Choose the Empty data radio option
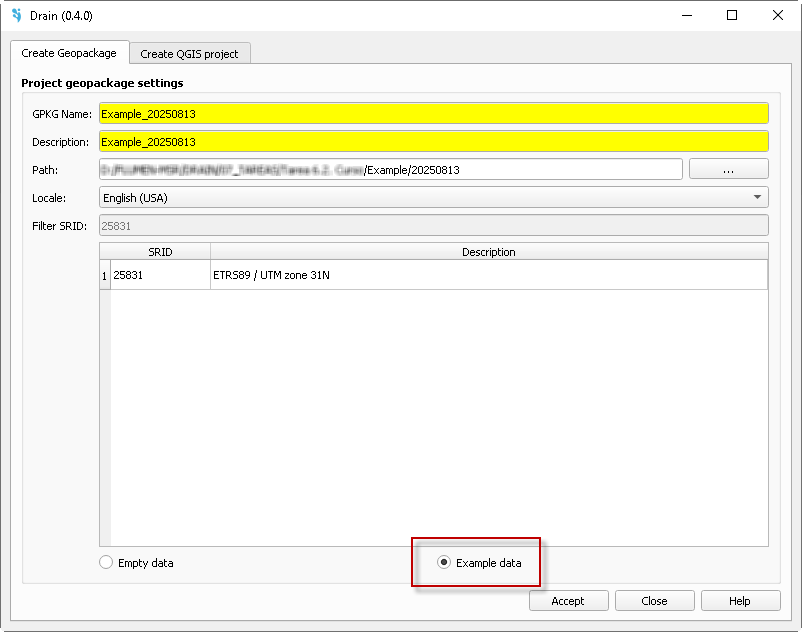802x632 pixels. click(x=107, y=563)
